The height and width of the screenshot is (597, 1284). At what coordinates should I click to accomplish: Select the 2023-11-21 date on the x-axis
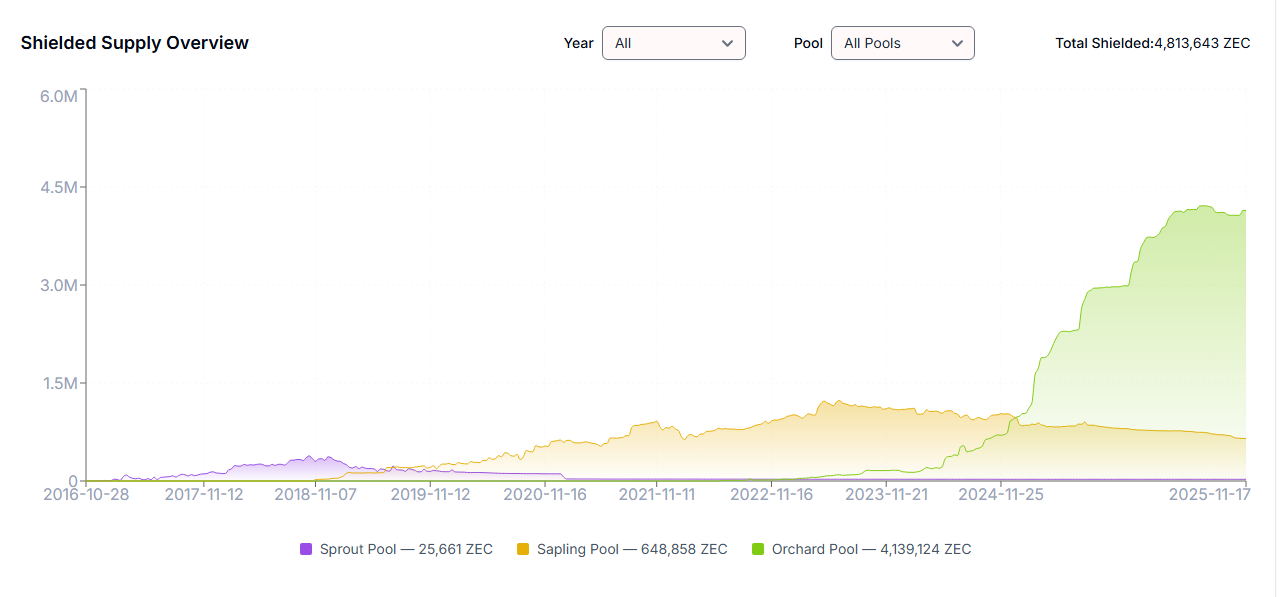pos(886,494)
